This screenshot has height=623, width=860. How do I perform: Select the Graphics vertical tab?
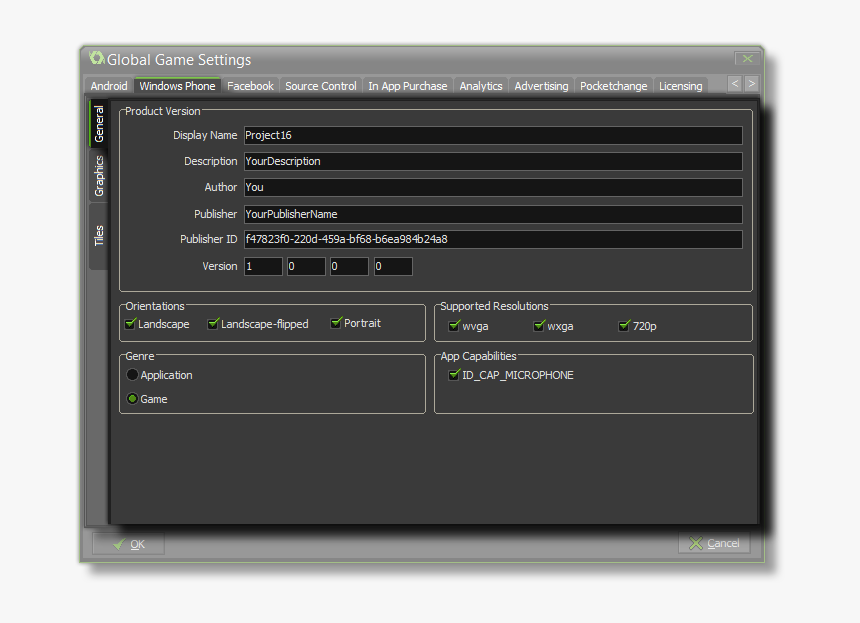(98, 175)
